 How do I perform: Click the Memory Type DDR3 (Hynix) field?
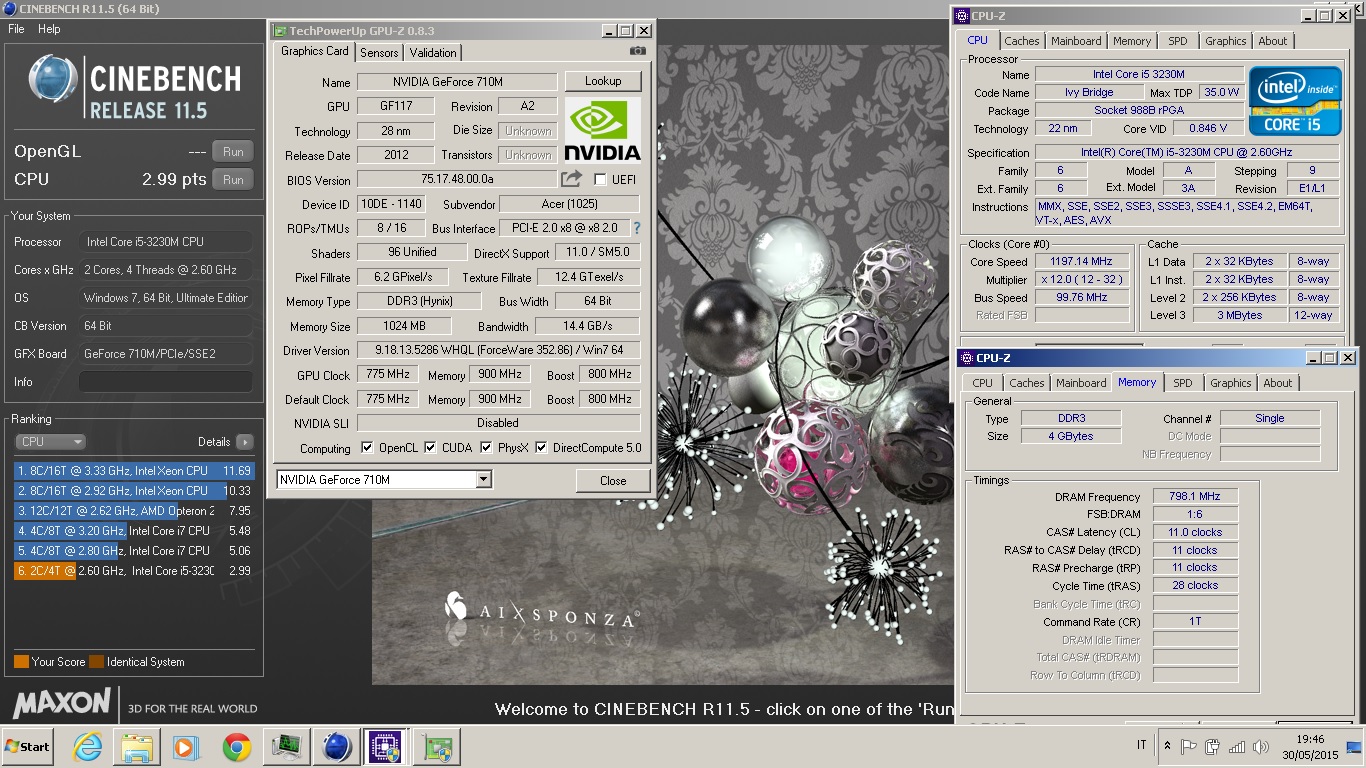click(418, 301)
